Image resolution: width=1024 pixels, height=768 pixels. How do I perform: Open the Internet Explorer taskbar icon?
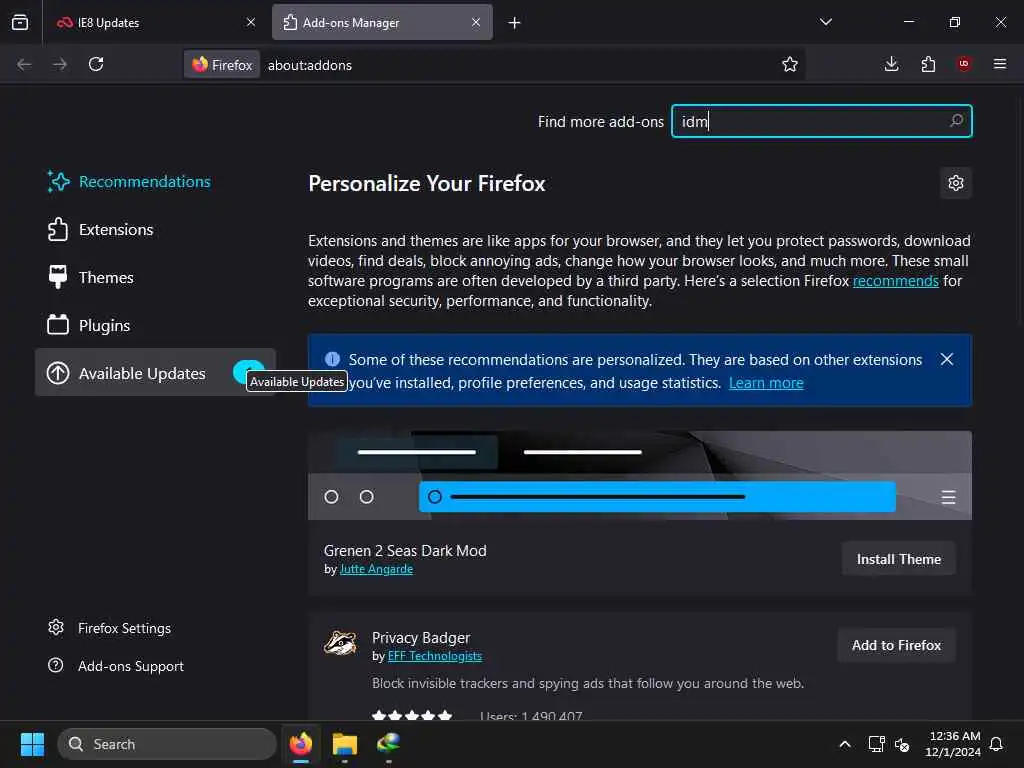[389, 744]
